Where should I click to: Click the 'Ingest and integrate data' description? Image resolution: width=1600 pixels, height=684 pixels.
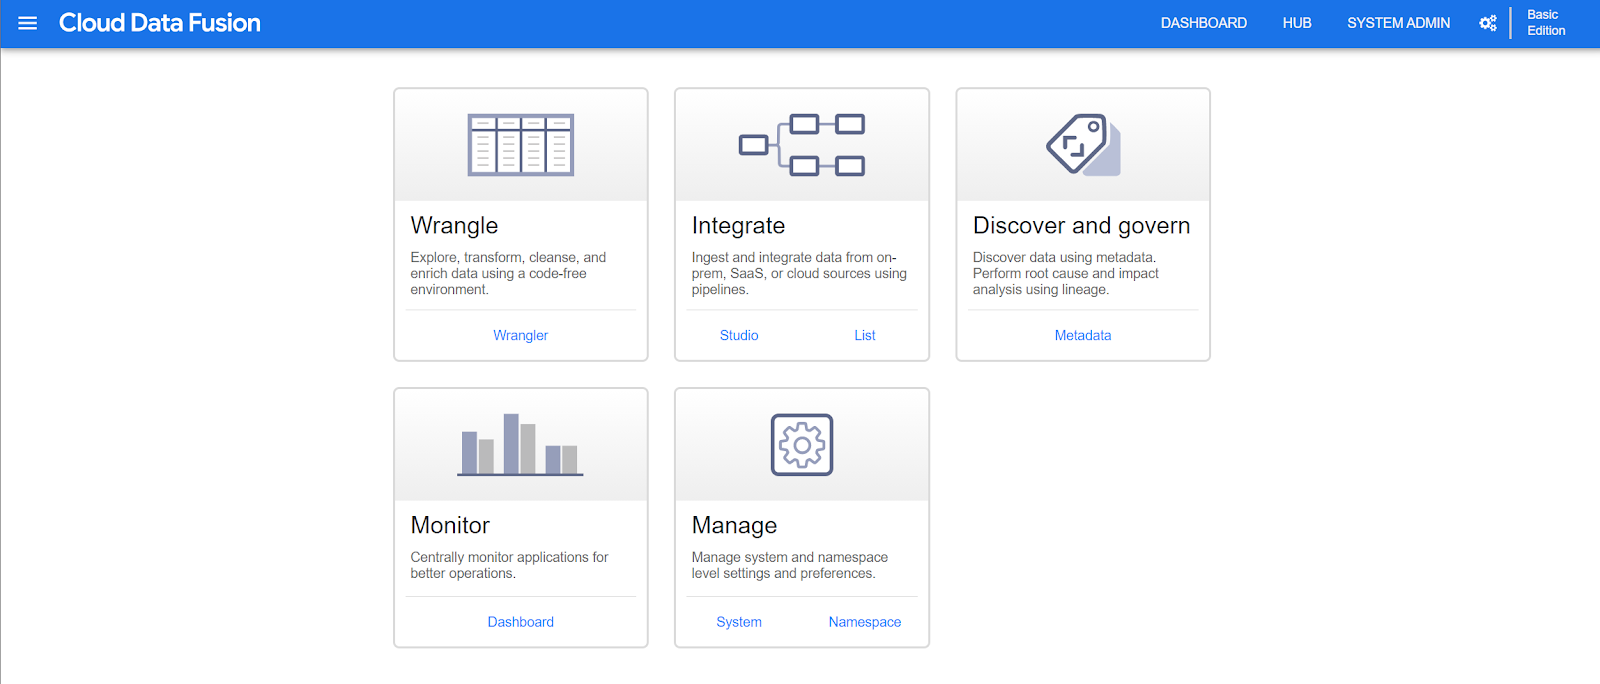click(799, 273)
